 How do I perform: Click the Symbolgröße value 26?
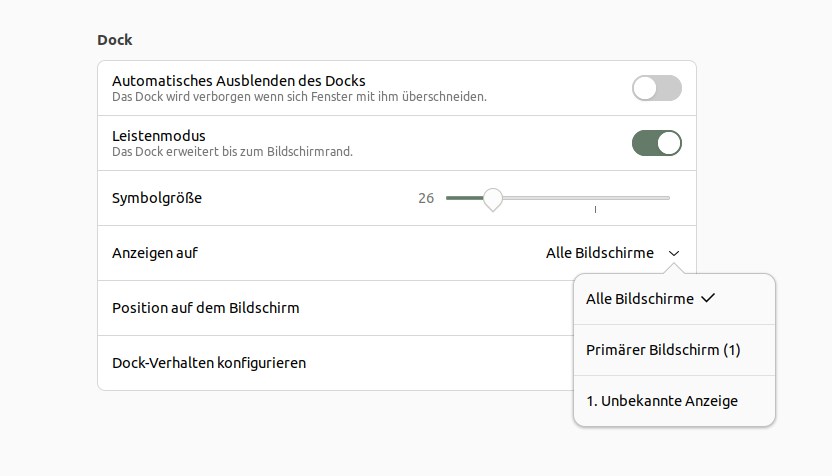426,198
